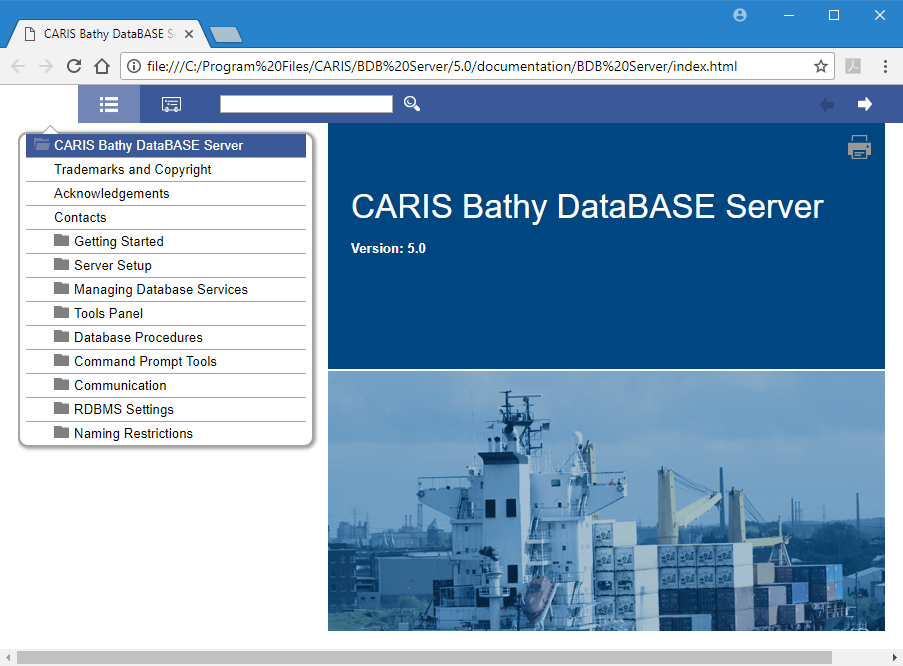Click the search magnifier icon
Image resolution: width=903 pixels, height=666 pixels.
(x=412, y=104)
